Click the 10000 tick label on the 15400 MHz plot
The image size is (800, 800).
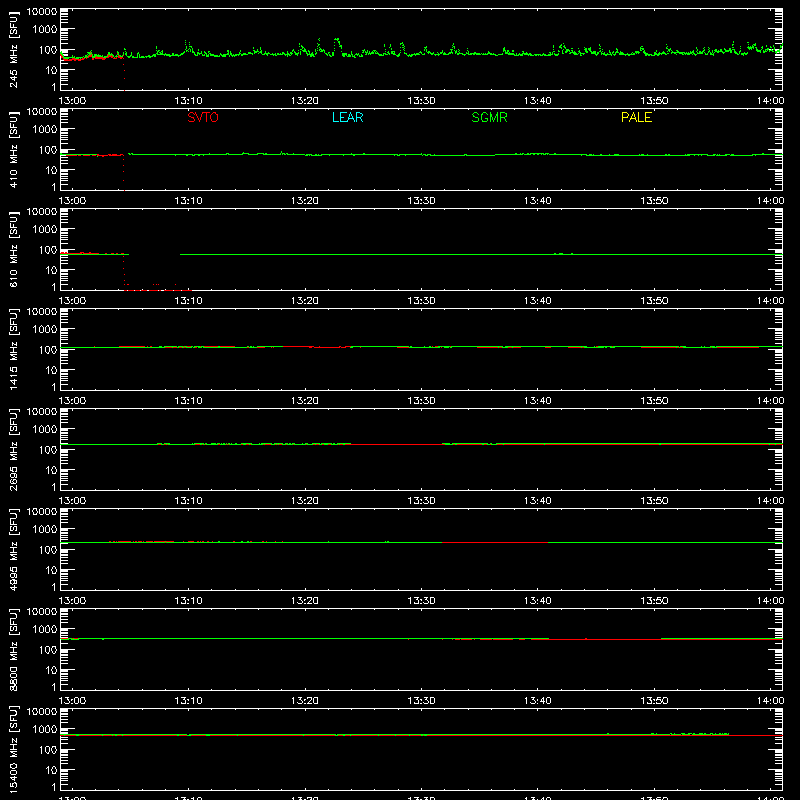42,711
